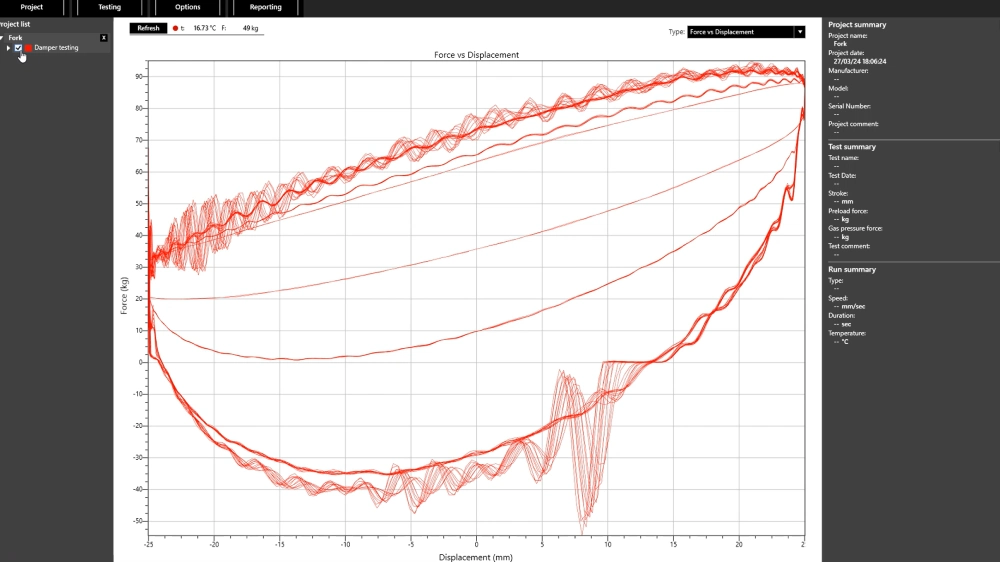Click the Run summary heading
1000x562 pixels.
pos(852,270)
